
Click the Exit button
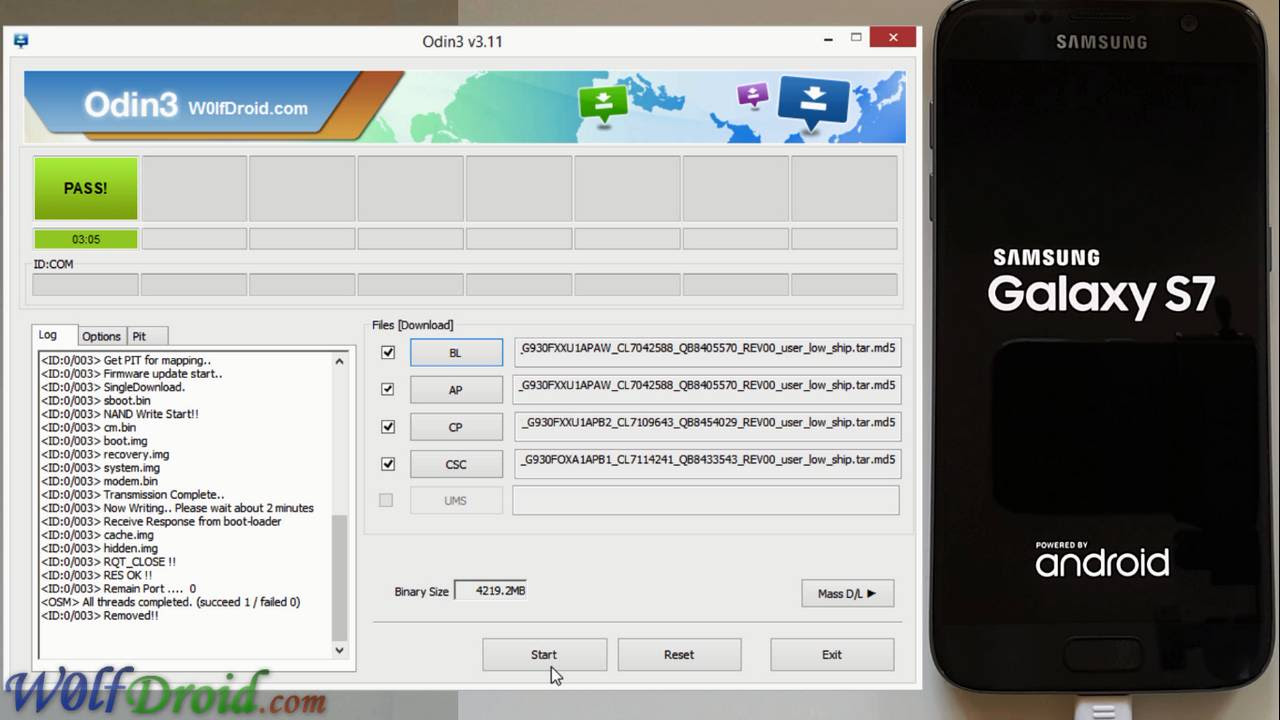pyautogui.click(x=832, y=655)
